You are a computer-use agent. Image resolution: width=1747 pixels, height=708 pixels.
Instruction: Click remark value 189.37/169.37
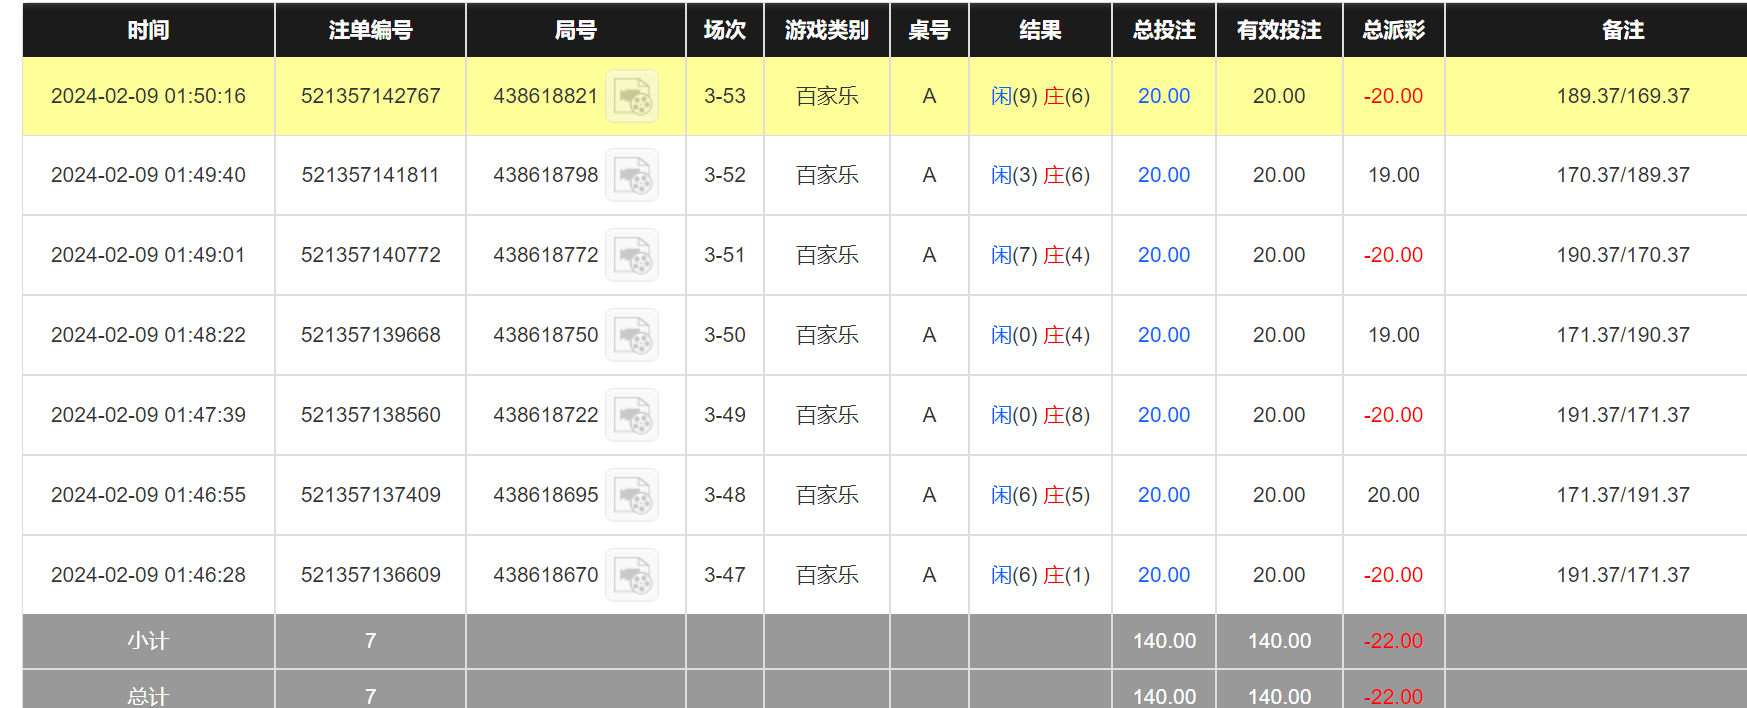1623,96
